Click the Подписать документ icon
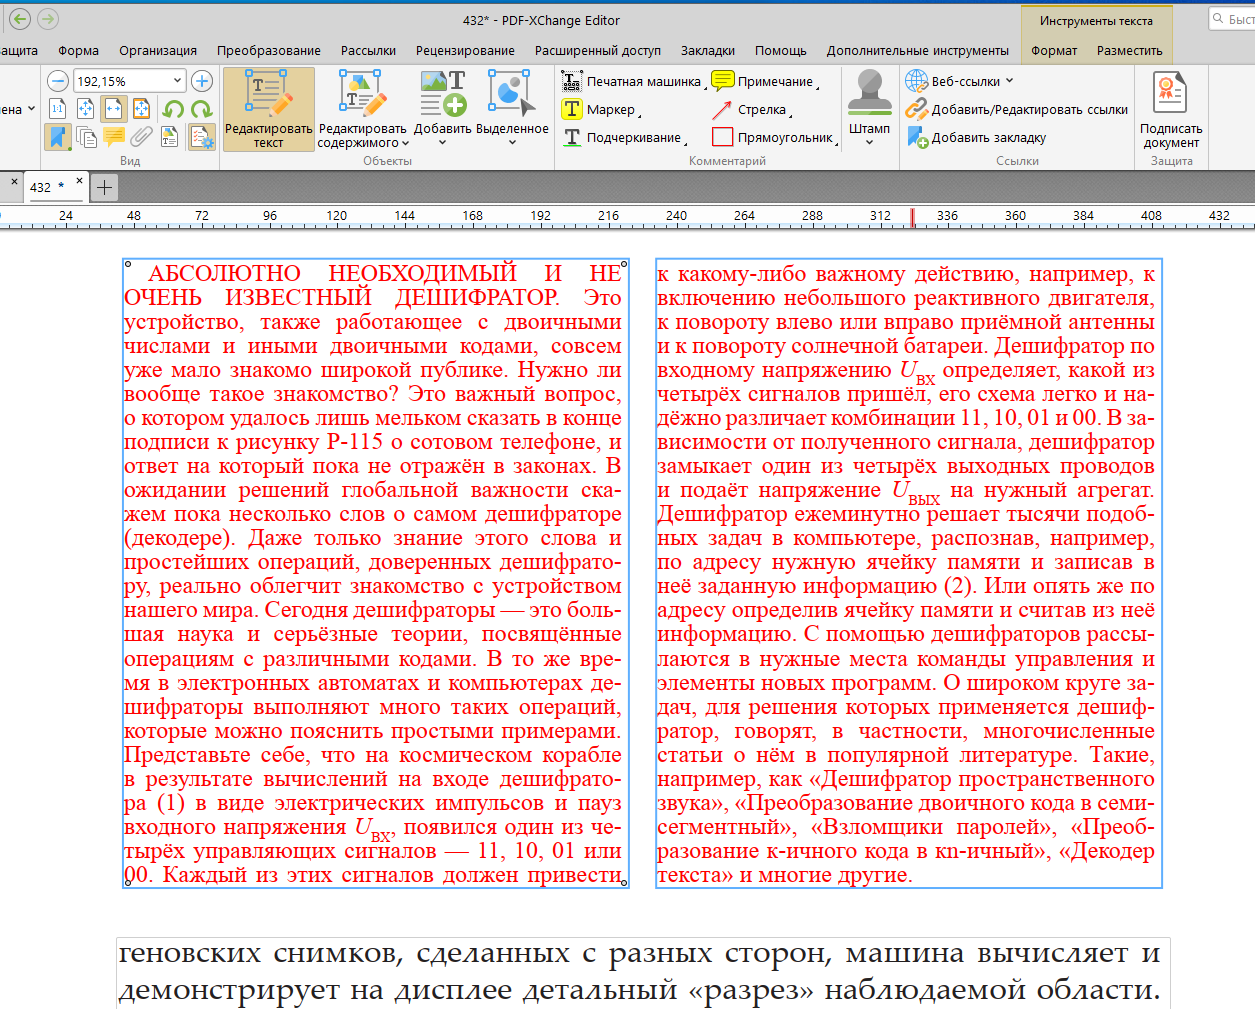This screenshot has width=1255, height=1009. point(1170,109)
